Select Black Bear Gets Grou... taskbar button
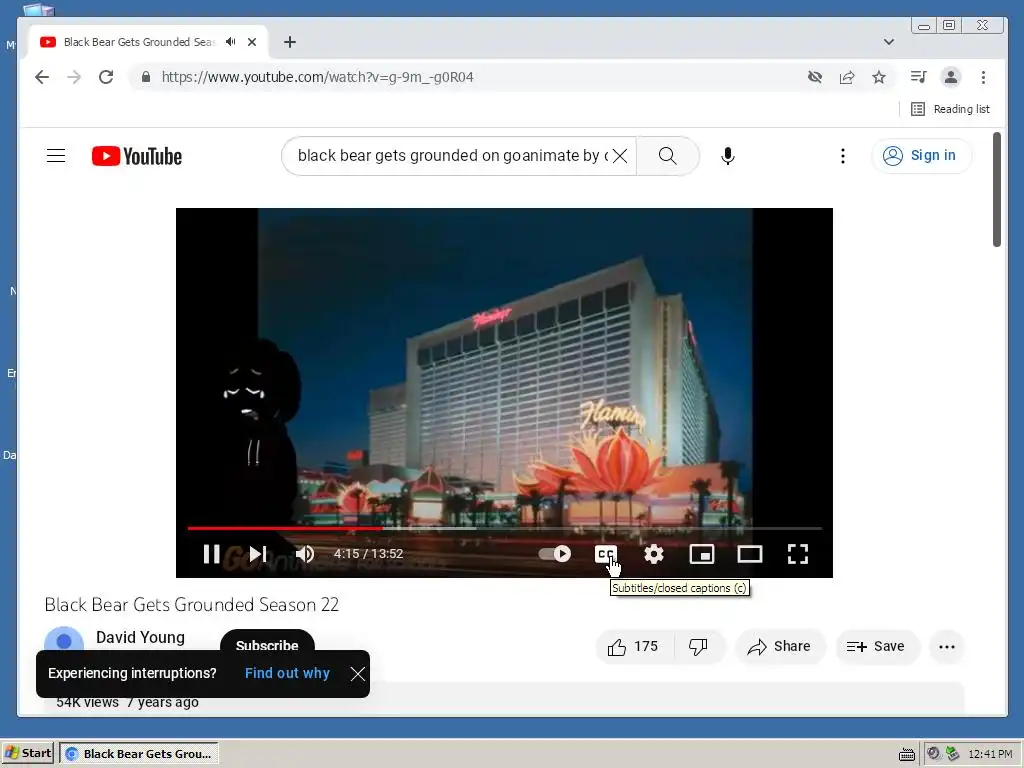The image size is (1024, 768). point(139,753)
